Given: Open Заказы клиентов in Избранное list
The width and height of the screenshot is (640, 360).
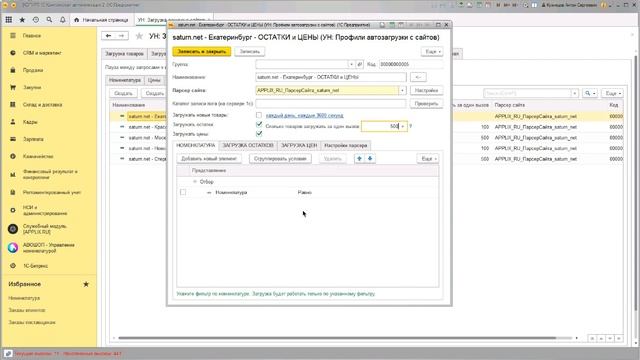Looking at the screenshot, I should point(27,310).
